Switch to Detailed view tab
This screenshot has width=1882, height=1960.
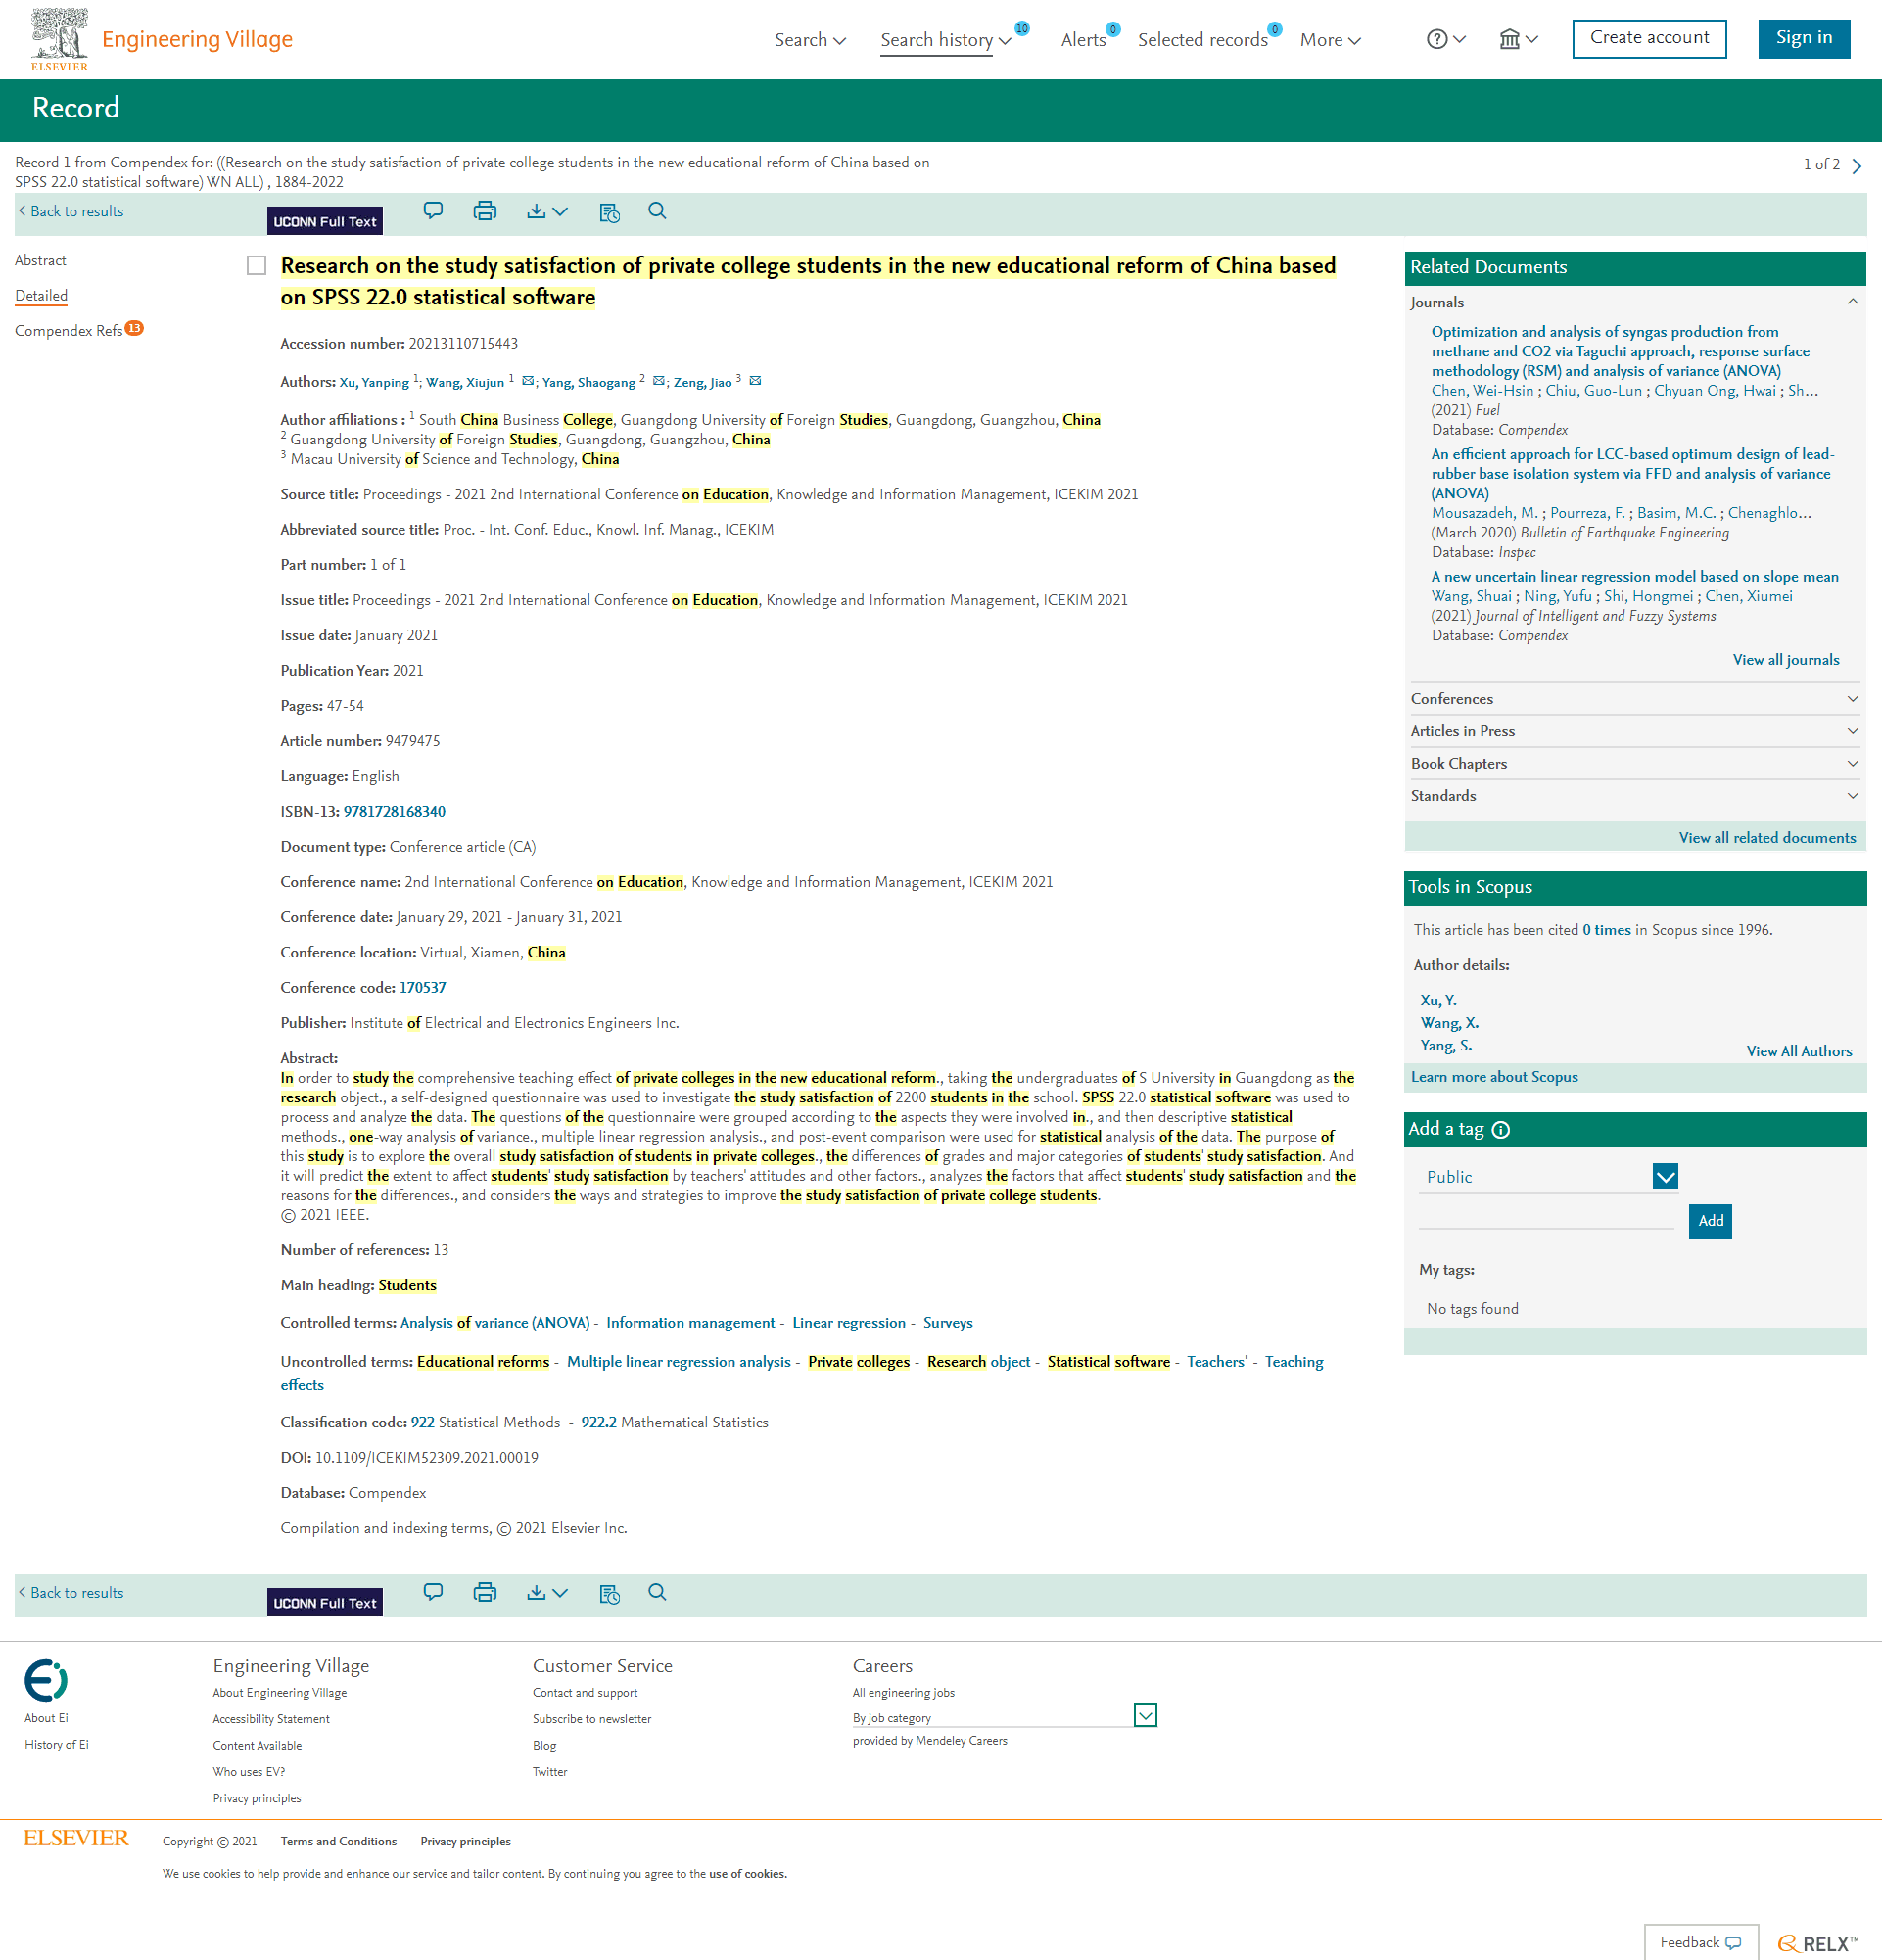click(x=41, y=296)
